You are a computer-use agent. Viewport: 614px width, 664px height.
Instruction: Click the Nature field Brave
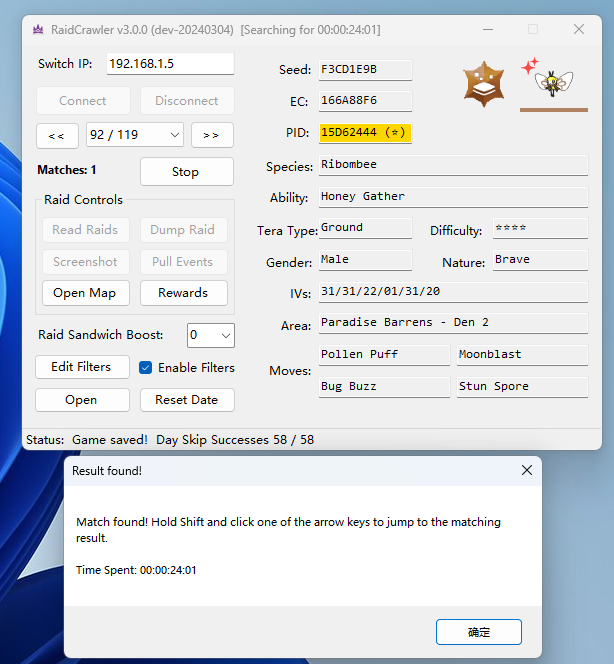(x=540, y=260)
